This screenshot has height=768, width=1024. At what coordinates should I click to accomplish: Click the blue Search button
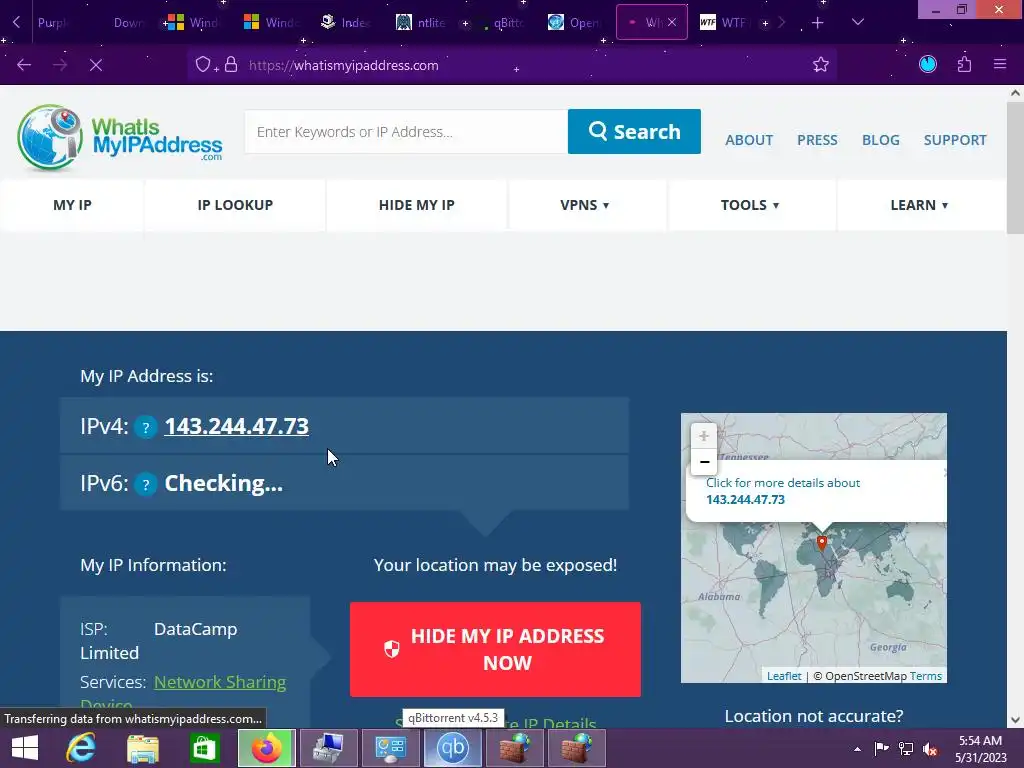coord(634,132)
